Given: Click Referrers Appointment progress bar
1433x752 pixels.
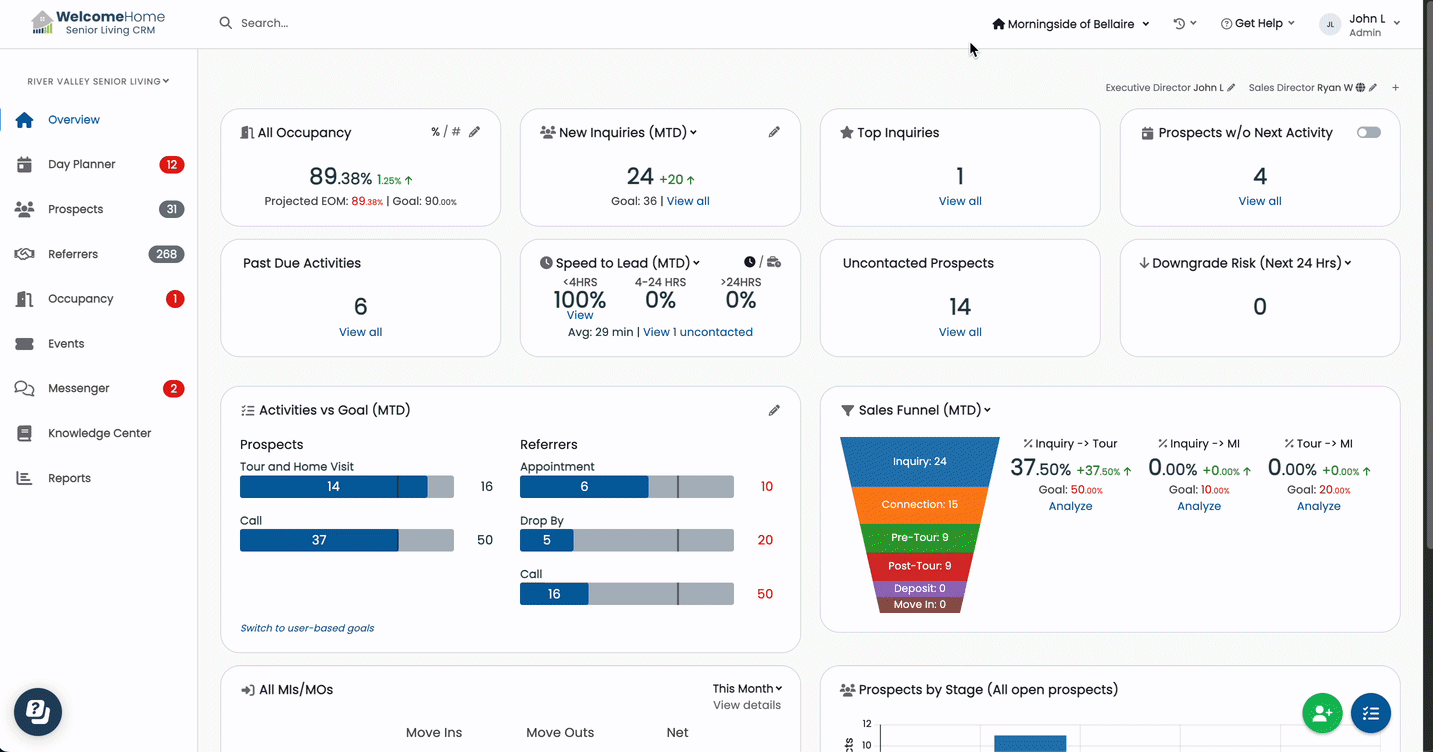Looking at the screenshot, I should (627, 487).
